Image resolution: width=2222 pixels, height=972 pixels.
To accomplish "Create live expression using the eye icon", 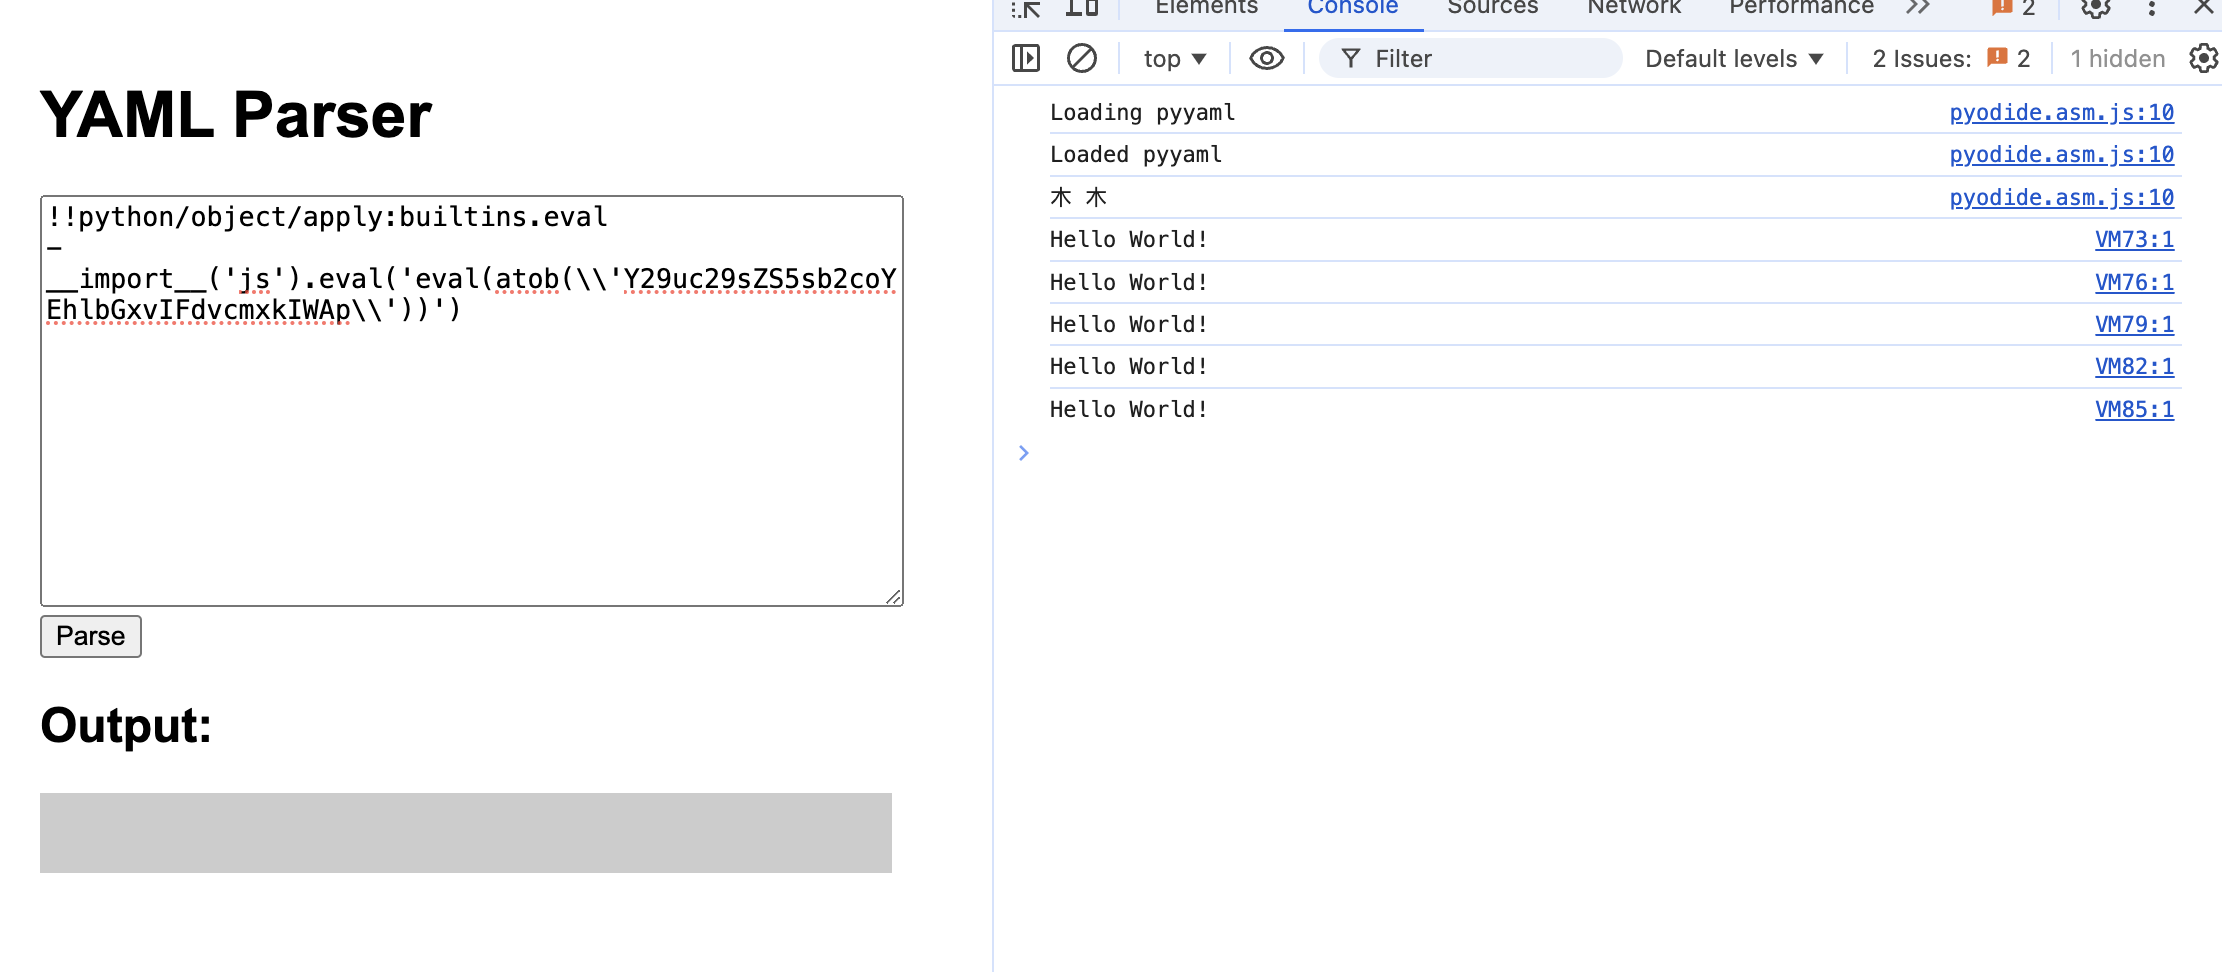I will click(1266, 59).
